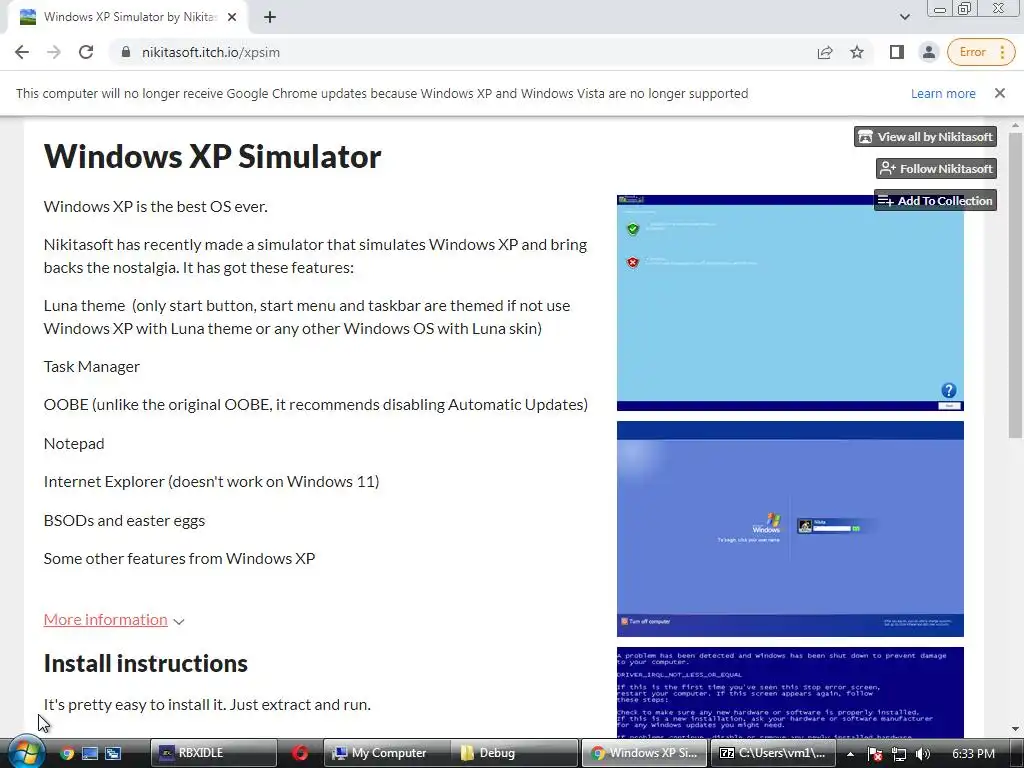Launch Chrome from quick launch
This screenshot has height=768, width=1024.
67,753
